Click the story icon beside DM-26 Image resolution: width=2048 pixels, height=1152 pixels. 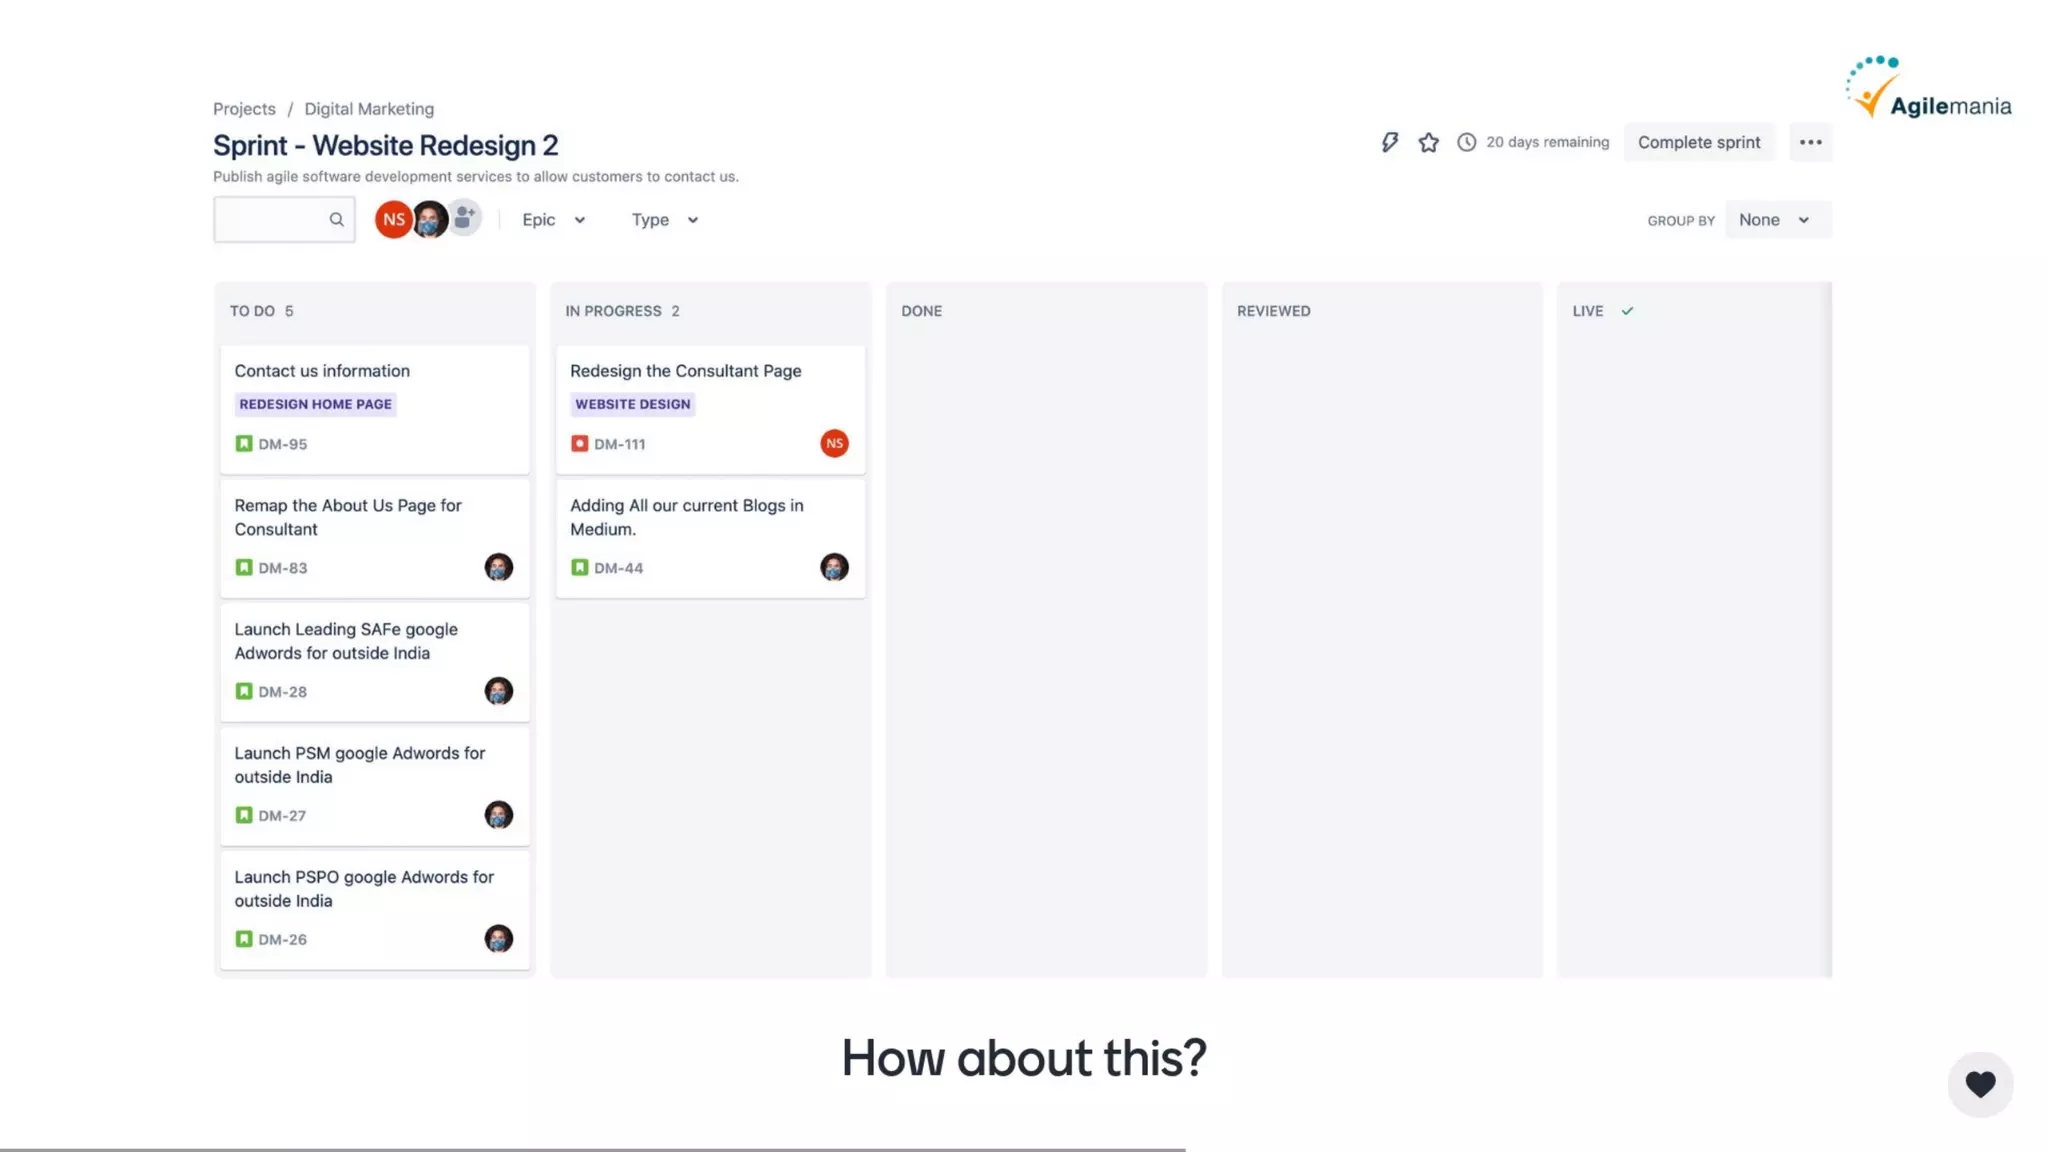(x=243, y=939)
